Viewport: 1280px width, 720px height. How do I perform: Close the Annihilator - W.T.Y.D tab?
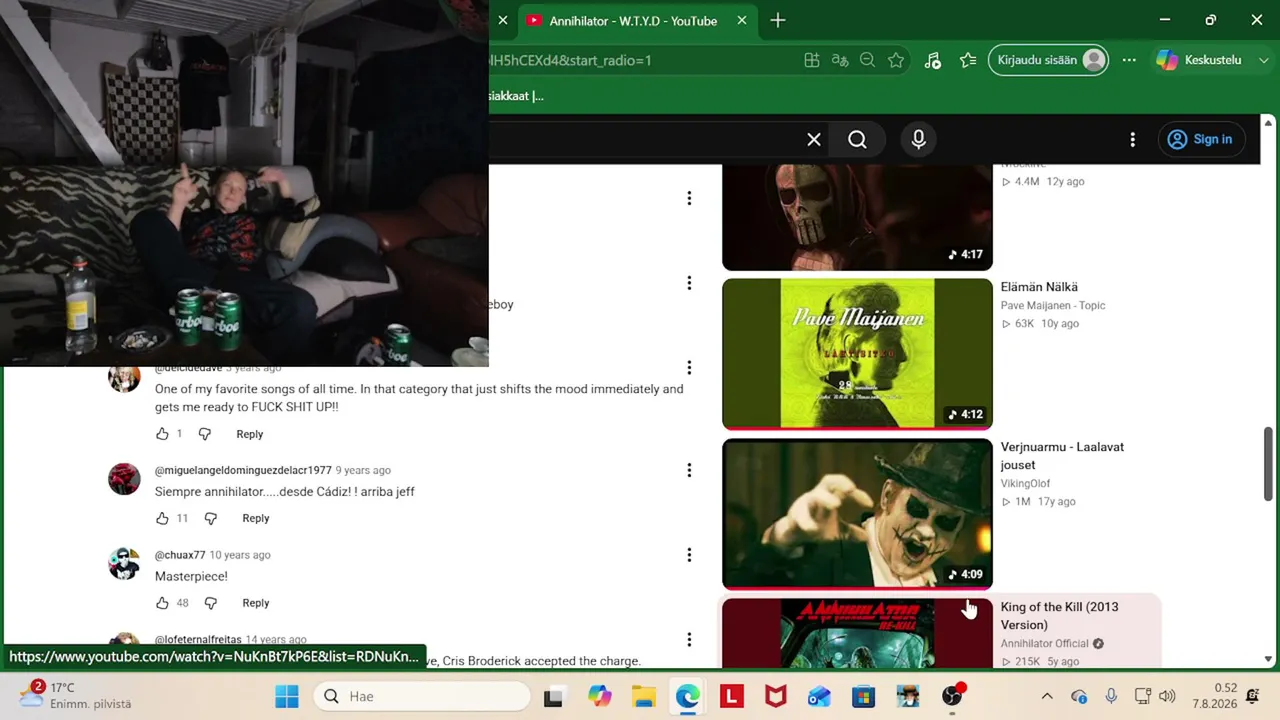pyautogui.click(x=742, y=20)
